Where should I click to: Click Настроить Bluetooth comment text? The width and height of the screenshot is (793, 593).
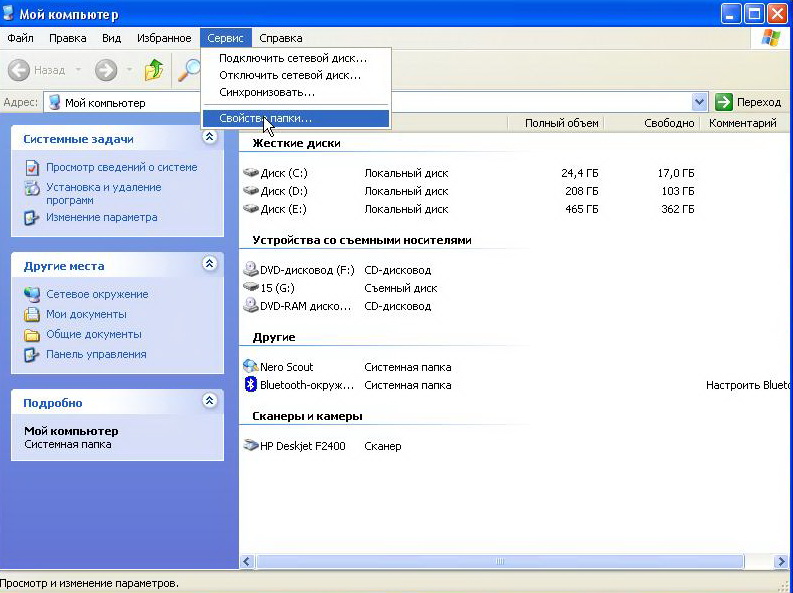[748, 385]
